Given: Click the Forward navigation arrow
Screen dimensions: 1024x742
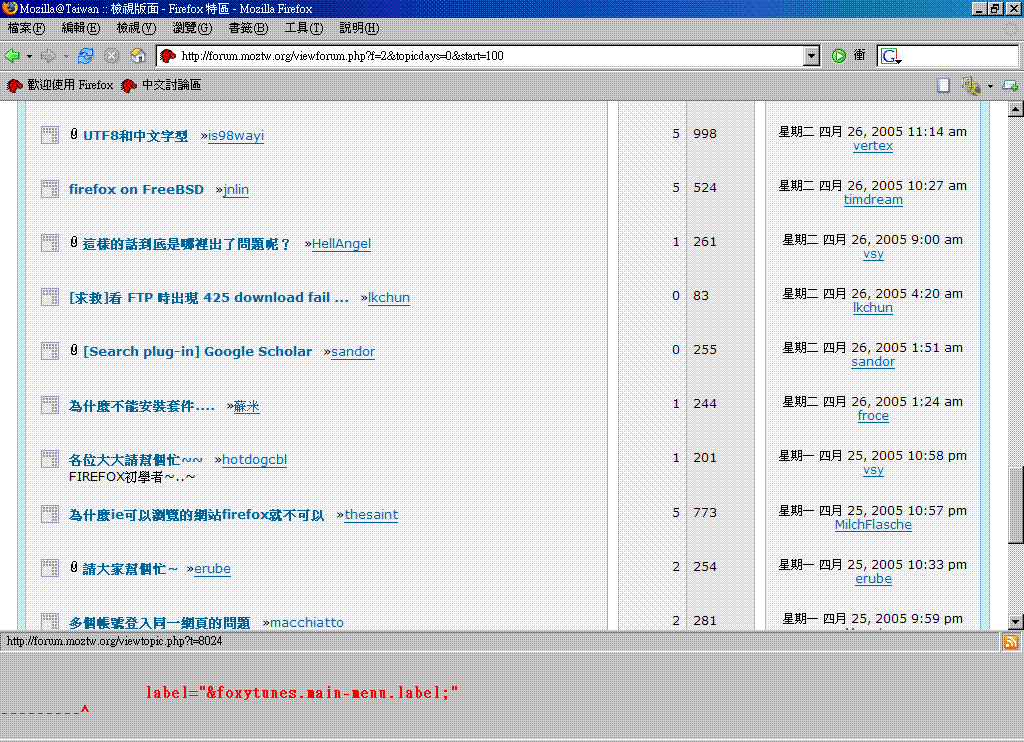Looking at the screenshot, I should [x=48, y=56].
